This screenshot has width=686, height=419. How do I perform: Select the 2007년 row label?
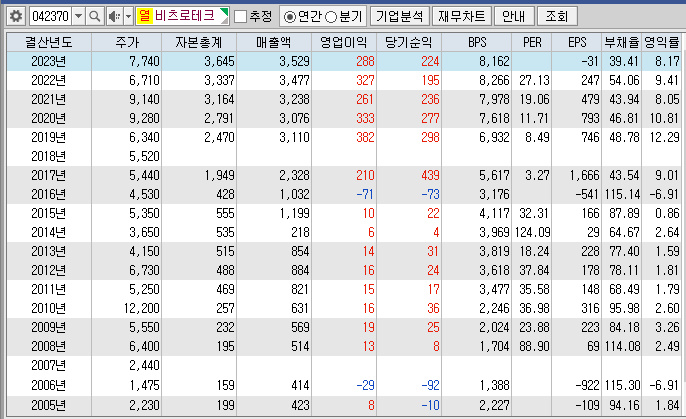click(x=49, y=365)
